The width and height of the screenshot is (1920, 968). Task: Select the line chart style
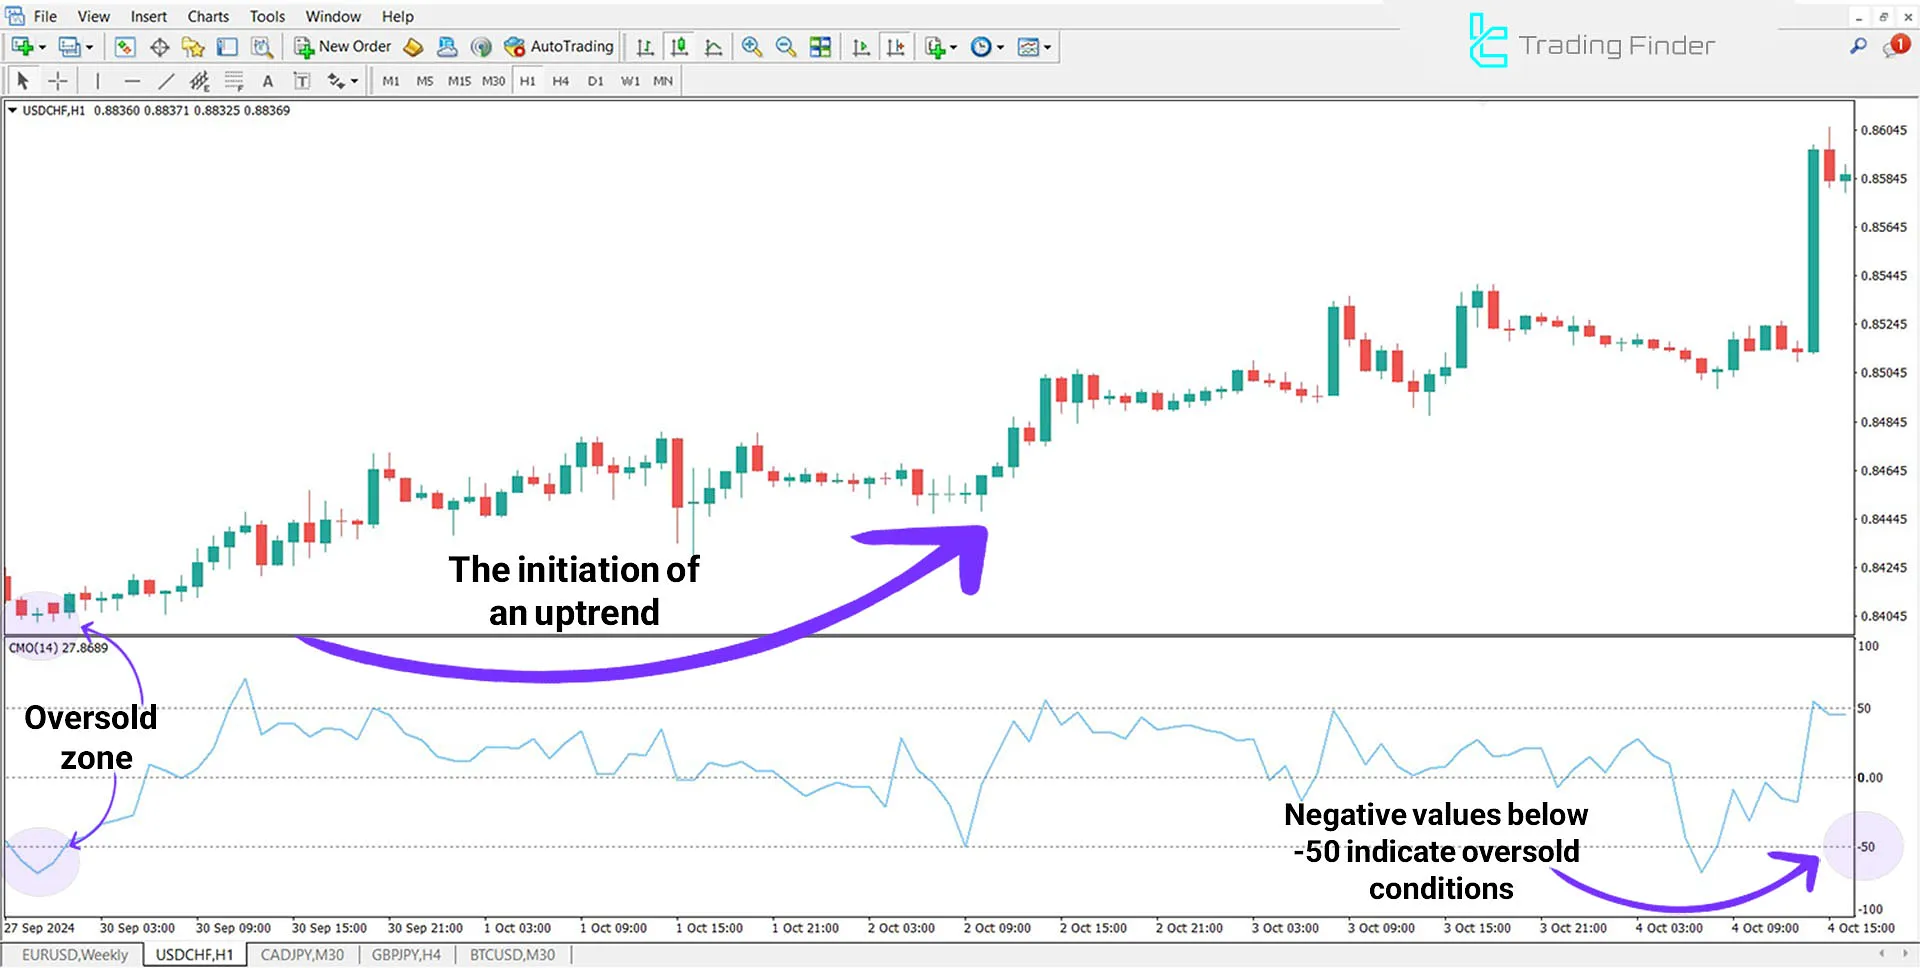713,46
